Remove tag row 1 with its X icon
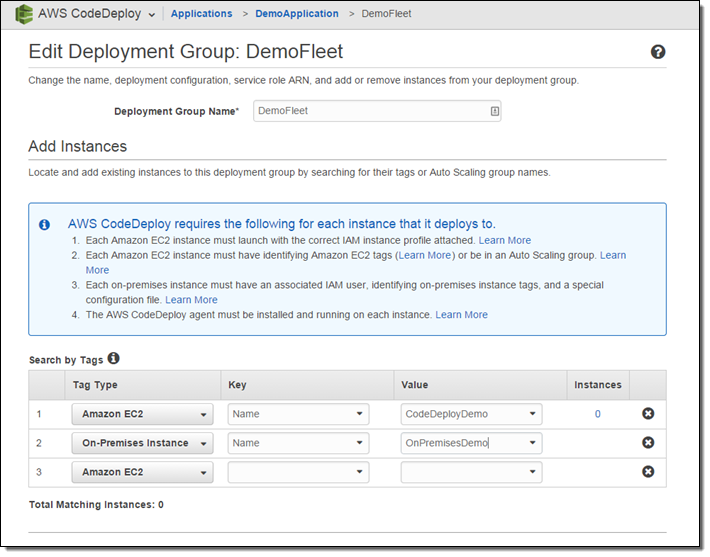This screenshot has width=710, height=557. pyautogui.click(x=647, y=414)
